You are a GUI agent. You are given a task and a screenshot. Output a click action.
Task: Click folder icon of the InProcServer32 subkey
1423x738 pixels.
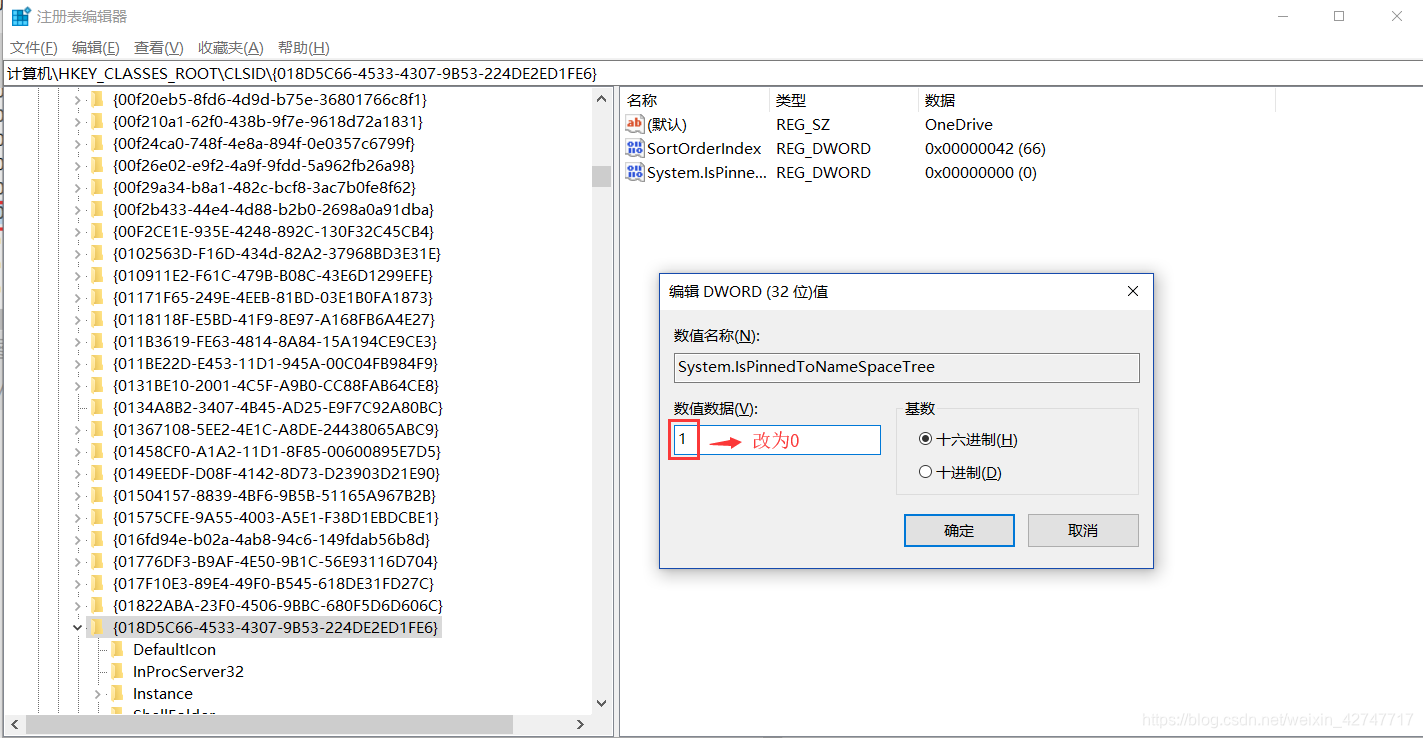(x=117, y=671)
